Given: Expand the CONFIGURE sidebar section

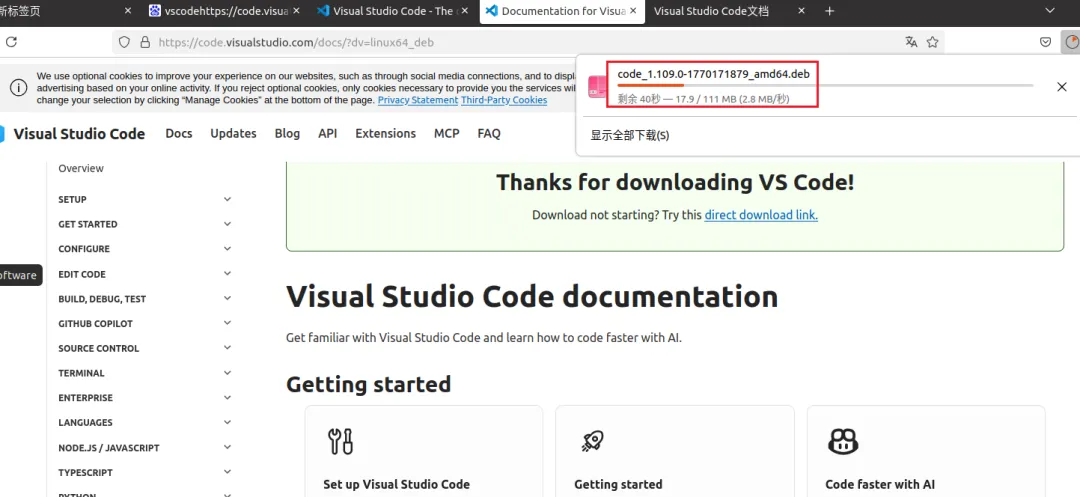Looking at the screenshot, I should tap(145, 249).
